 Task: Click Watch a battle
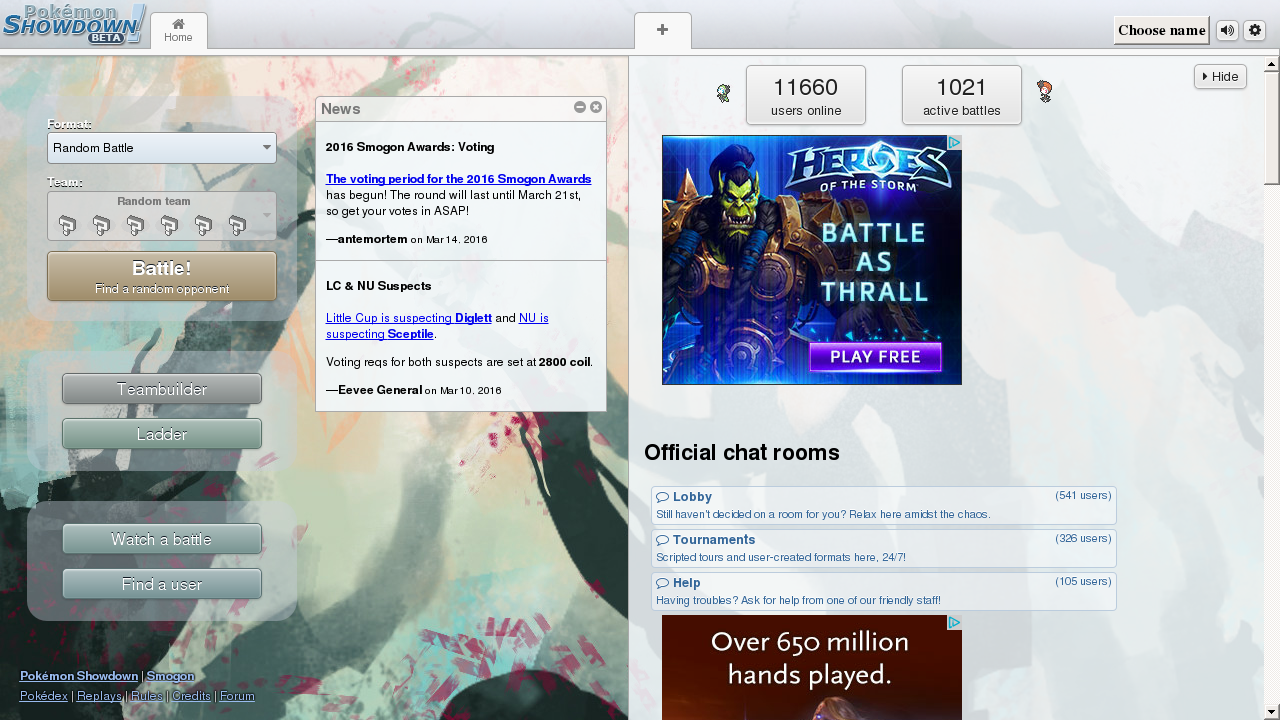(x=162, y=539)
